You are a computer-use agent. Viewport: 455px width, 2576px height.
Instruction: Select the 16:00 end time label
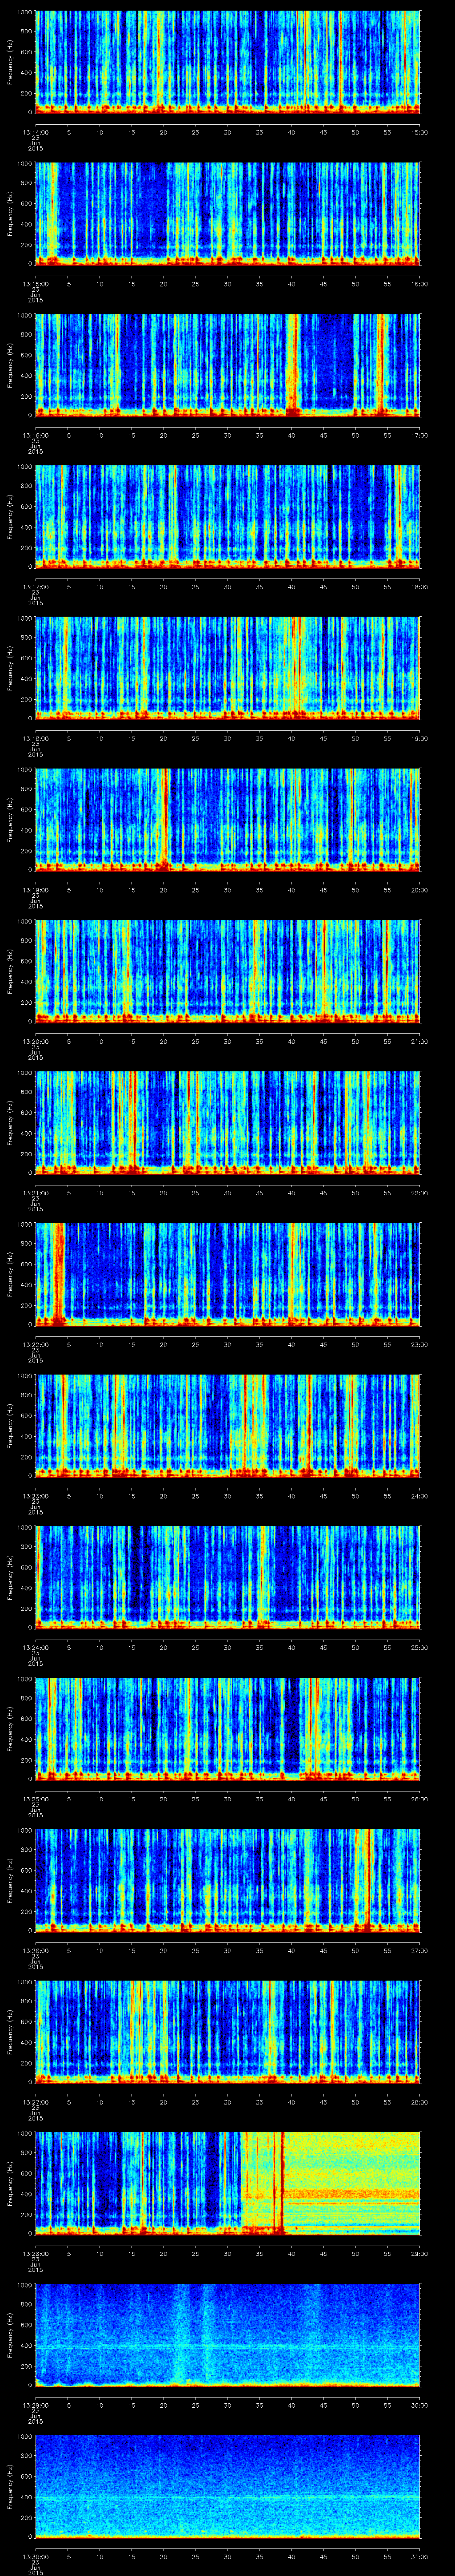pos(419,284)
